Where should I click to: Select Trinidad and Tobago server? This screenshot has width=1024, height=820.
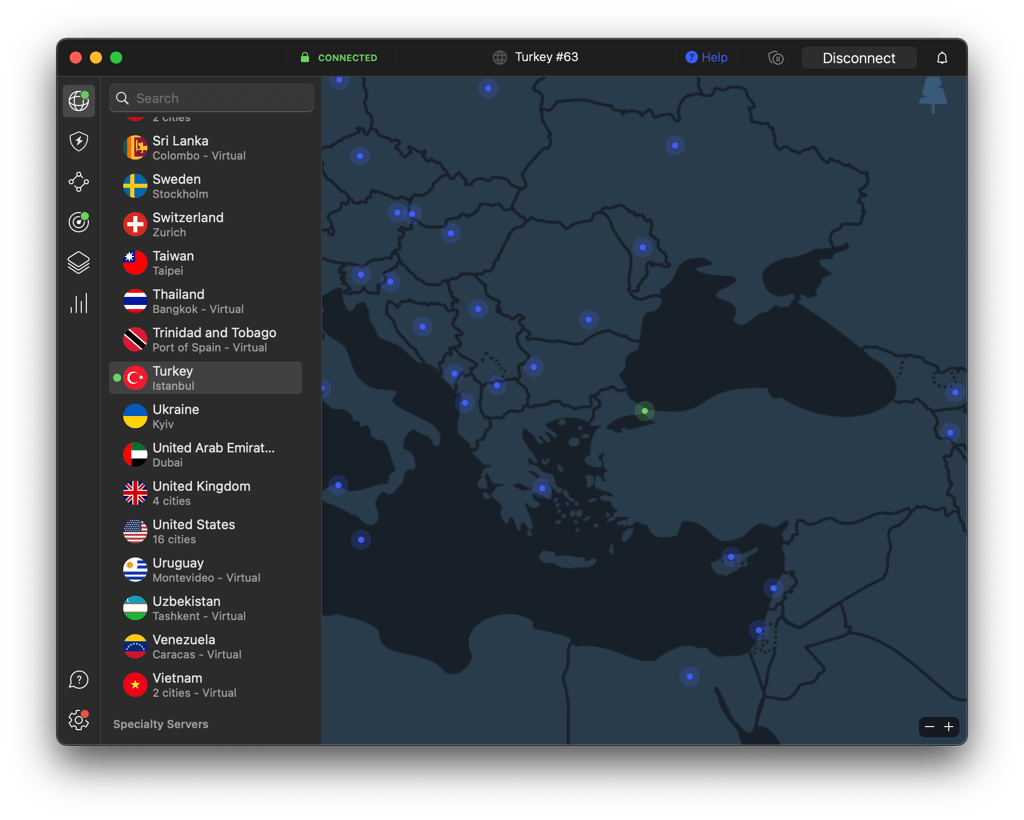coord(206,339)
